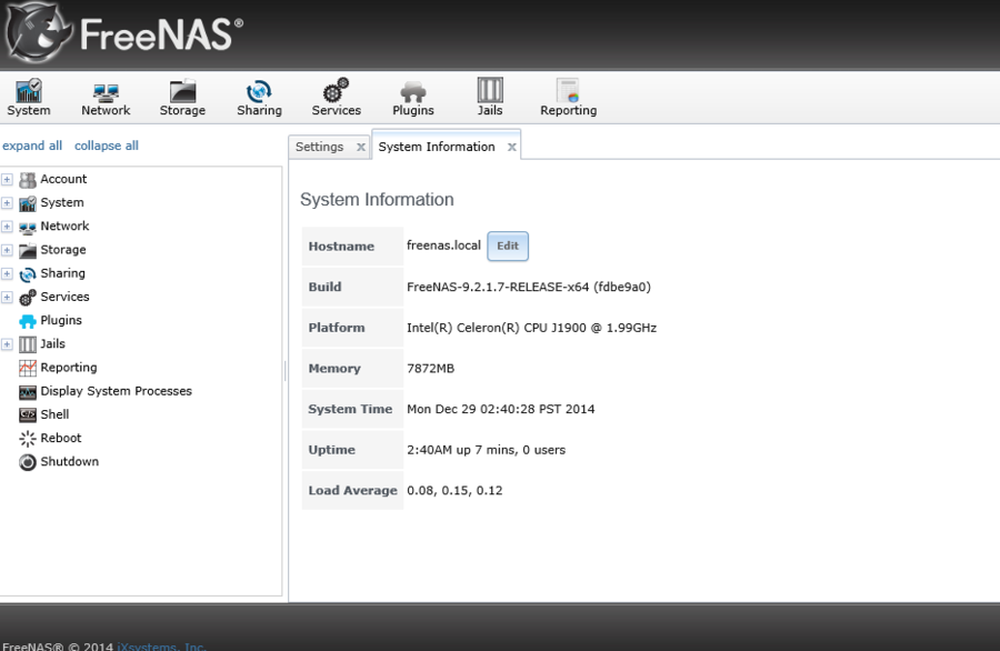The height and width of the screenshot is (651, 1000).
Task: Open System from the top toolbar
Action: (29, 98)
